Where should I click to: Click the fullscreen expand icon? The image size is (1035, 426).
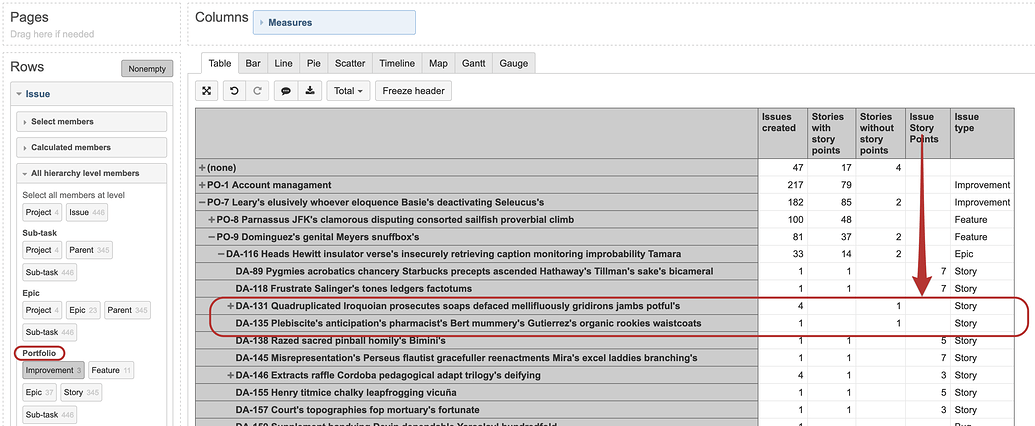click(207, 91)
